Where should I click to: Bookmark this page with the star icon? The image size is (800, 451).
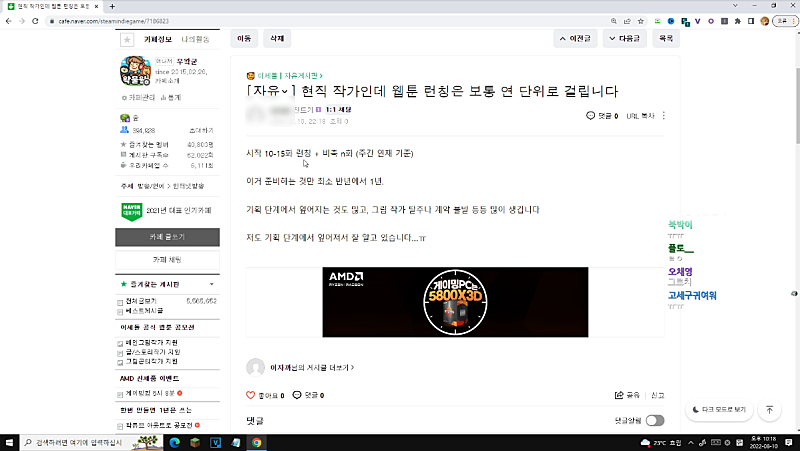(640, 21)
